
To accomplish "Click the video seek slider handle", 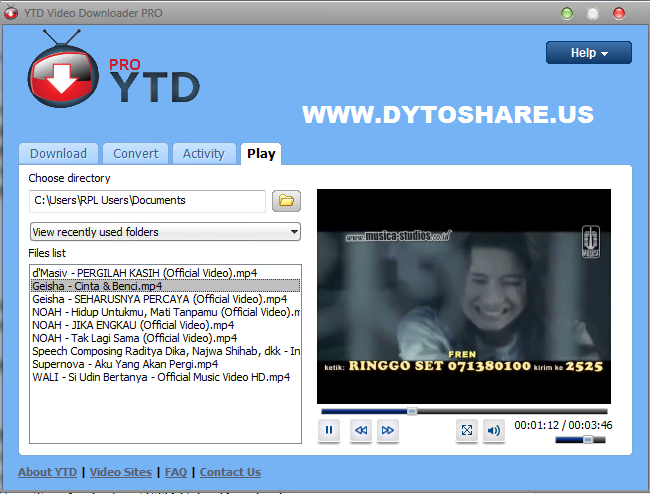I will coord(412,411).
